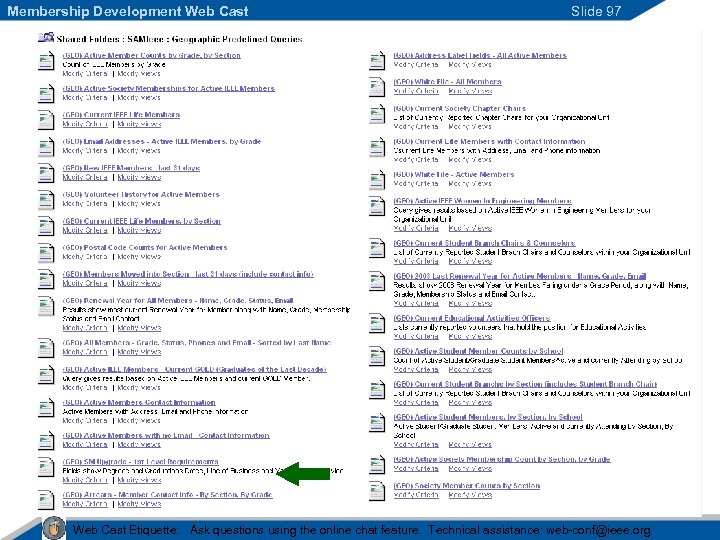Click the document icon for Volunteer History query
This screenshot has width=720, height=540.
(x=46, y=200)
